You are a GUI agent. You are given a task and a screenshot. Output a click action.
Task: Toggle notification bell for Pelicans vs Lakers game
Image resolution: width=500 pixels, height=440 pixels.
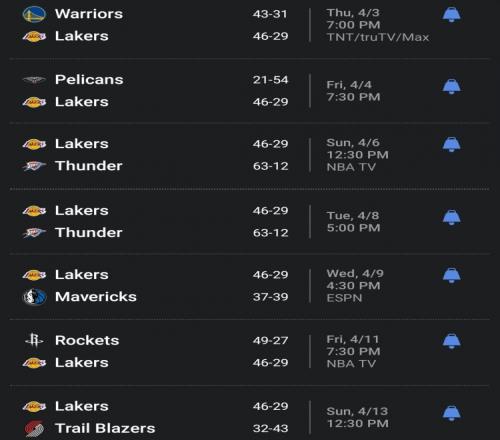pos(452,87)
